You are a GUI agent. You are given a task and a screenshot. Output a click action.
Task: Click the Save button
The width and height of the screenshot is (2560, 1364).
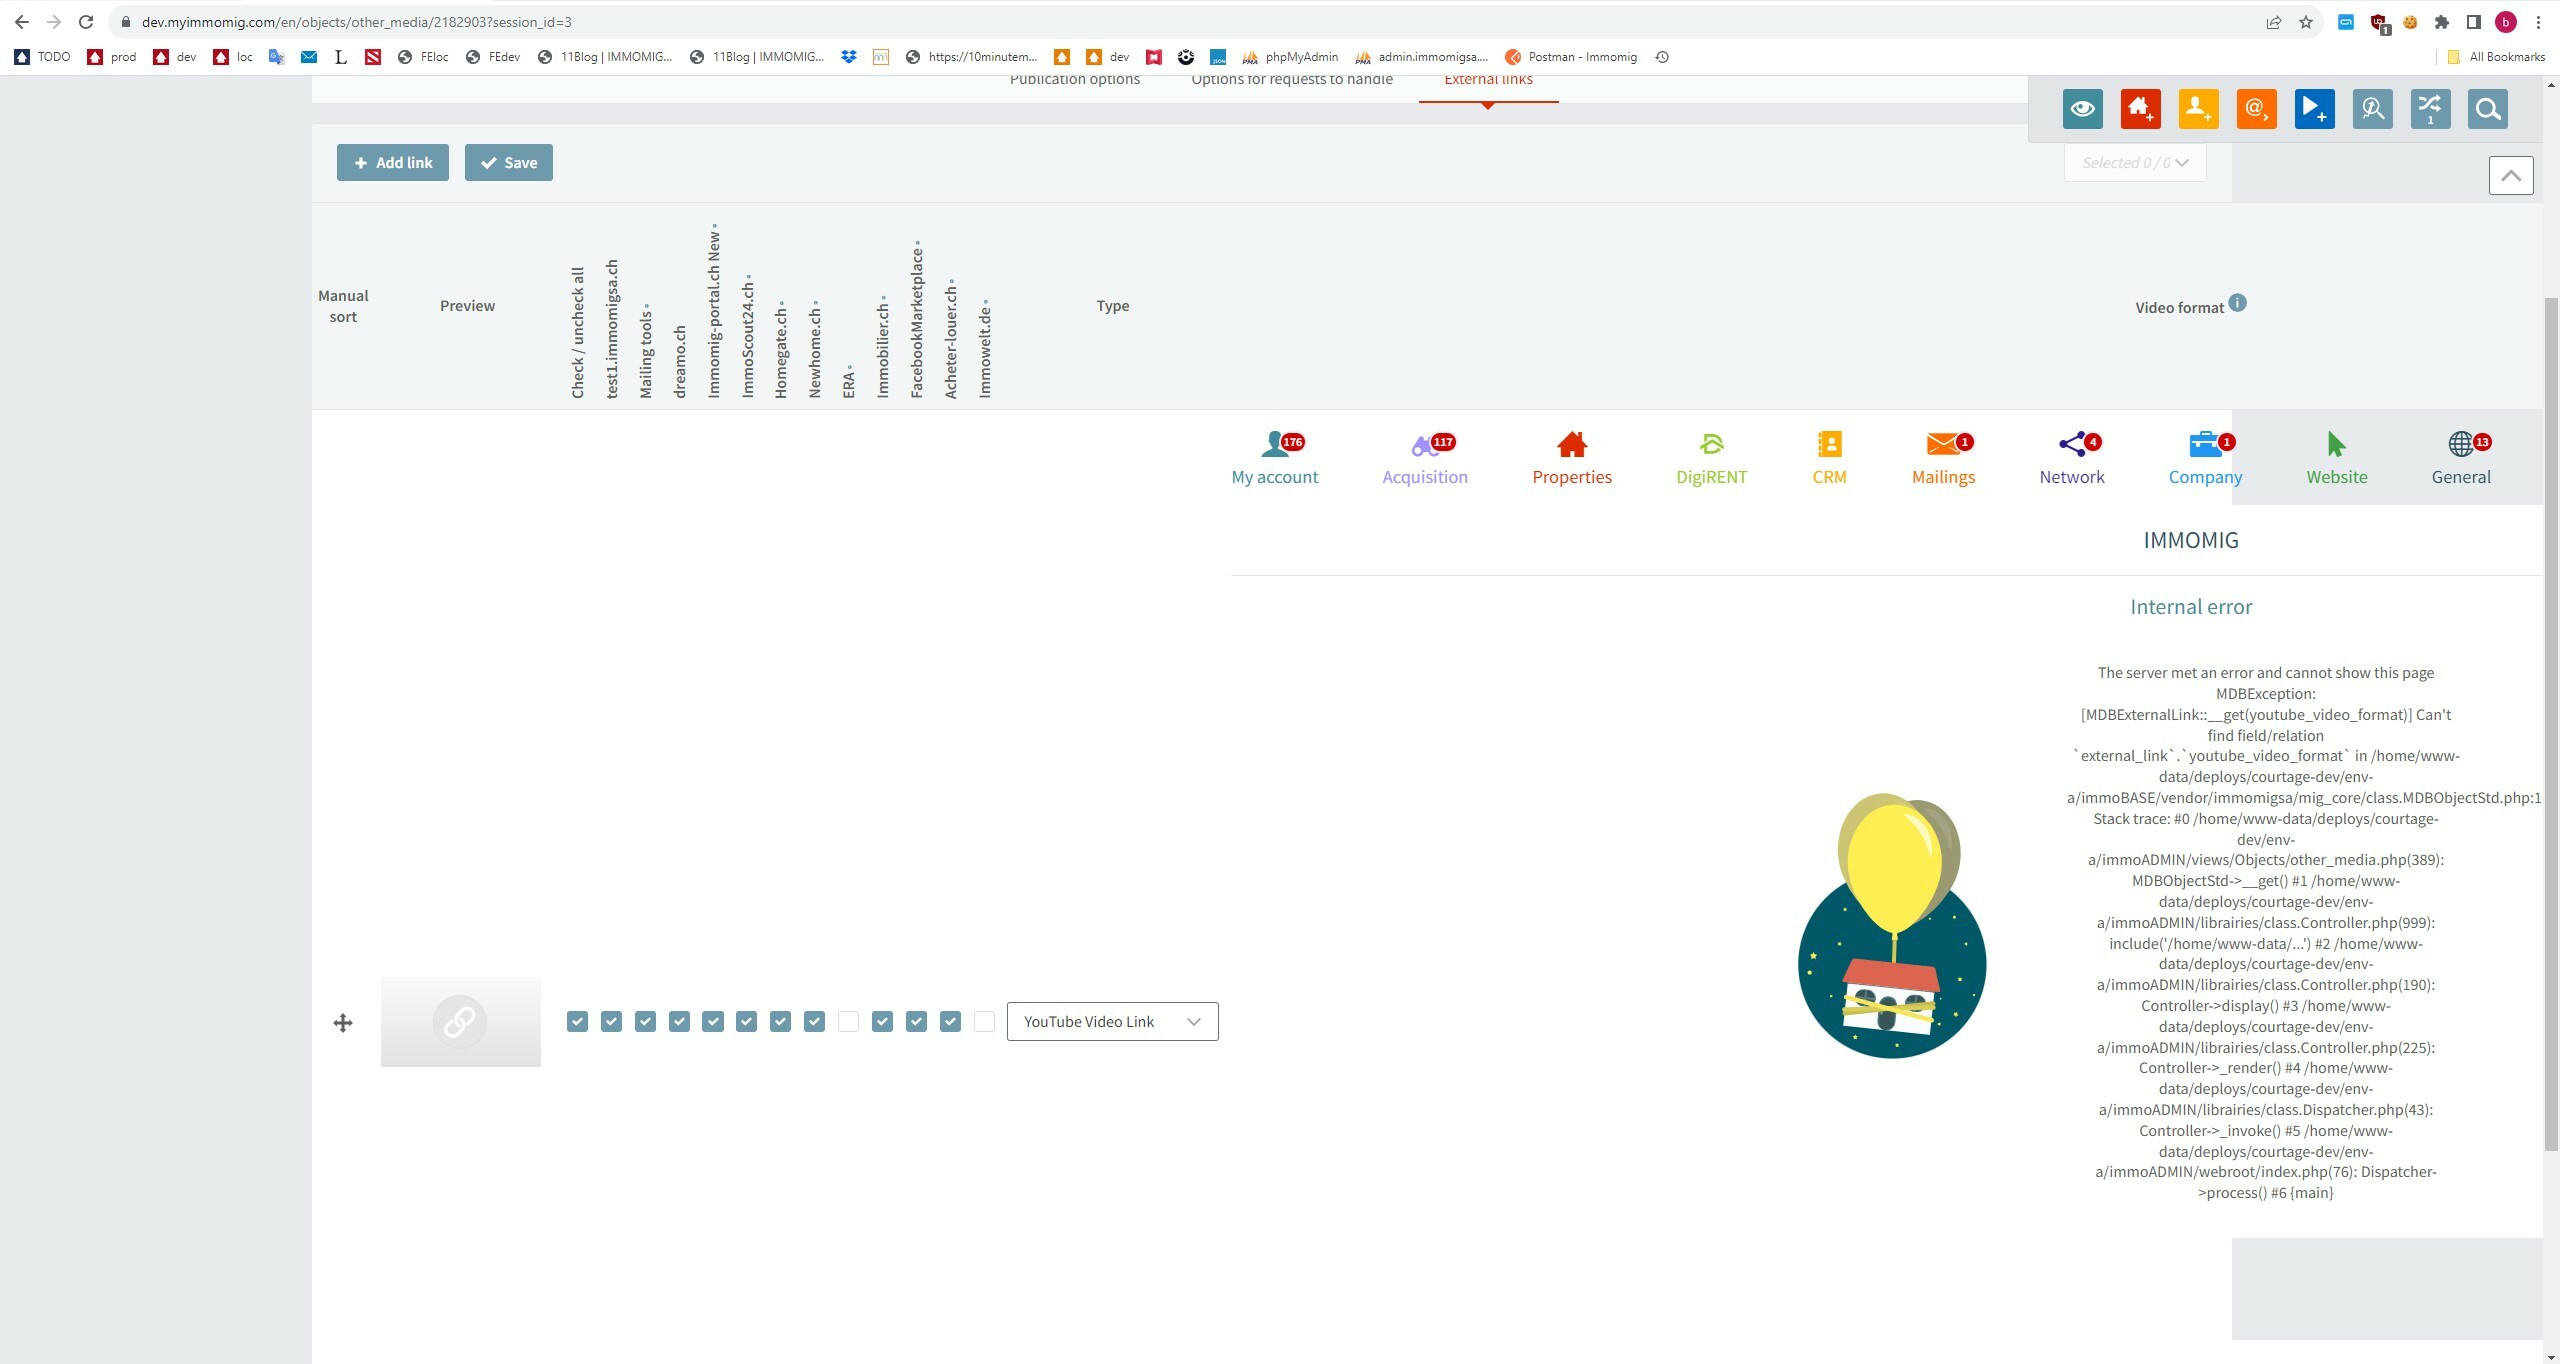509,163
